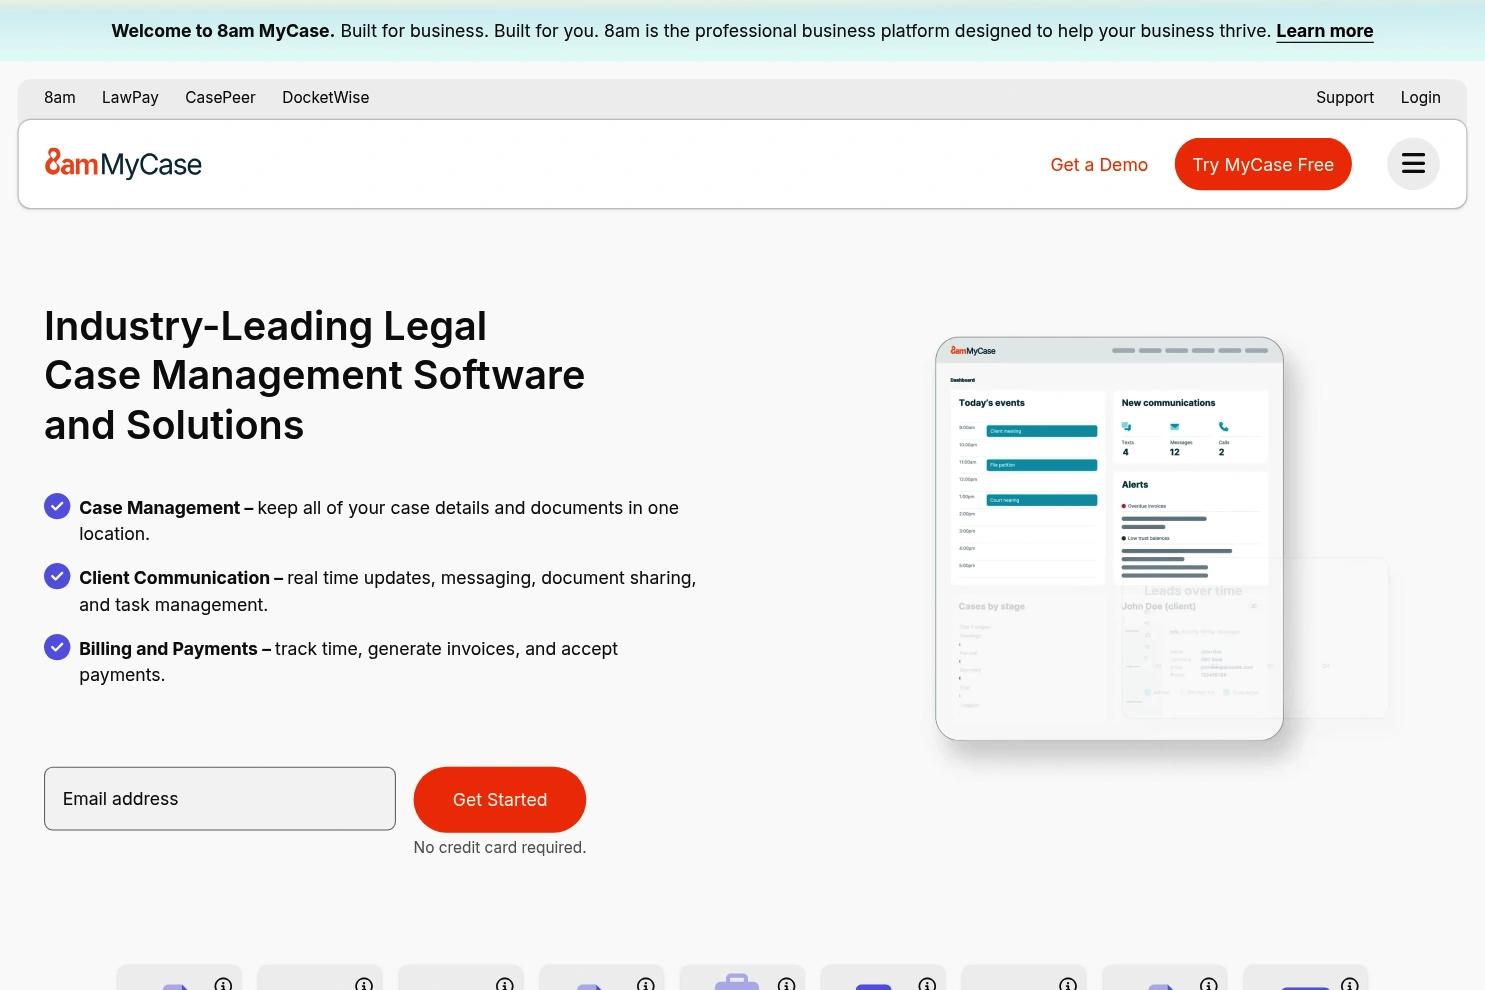Click the Try MyCase Free button
Screen dimensions: 1485x990
point(1263,164)
